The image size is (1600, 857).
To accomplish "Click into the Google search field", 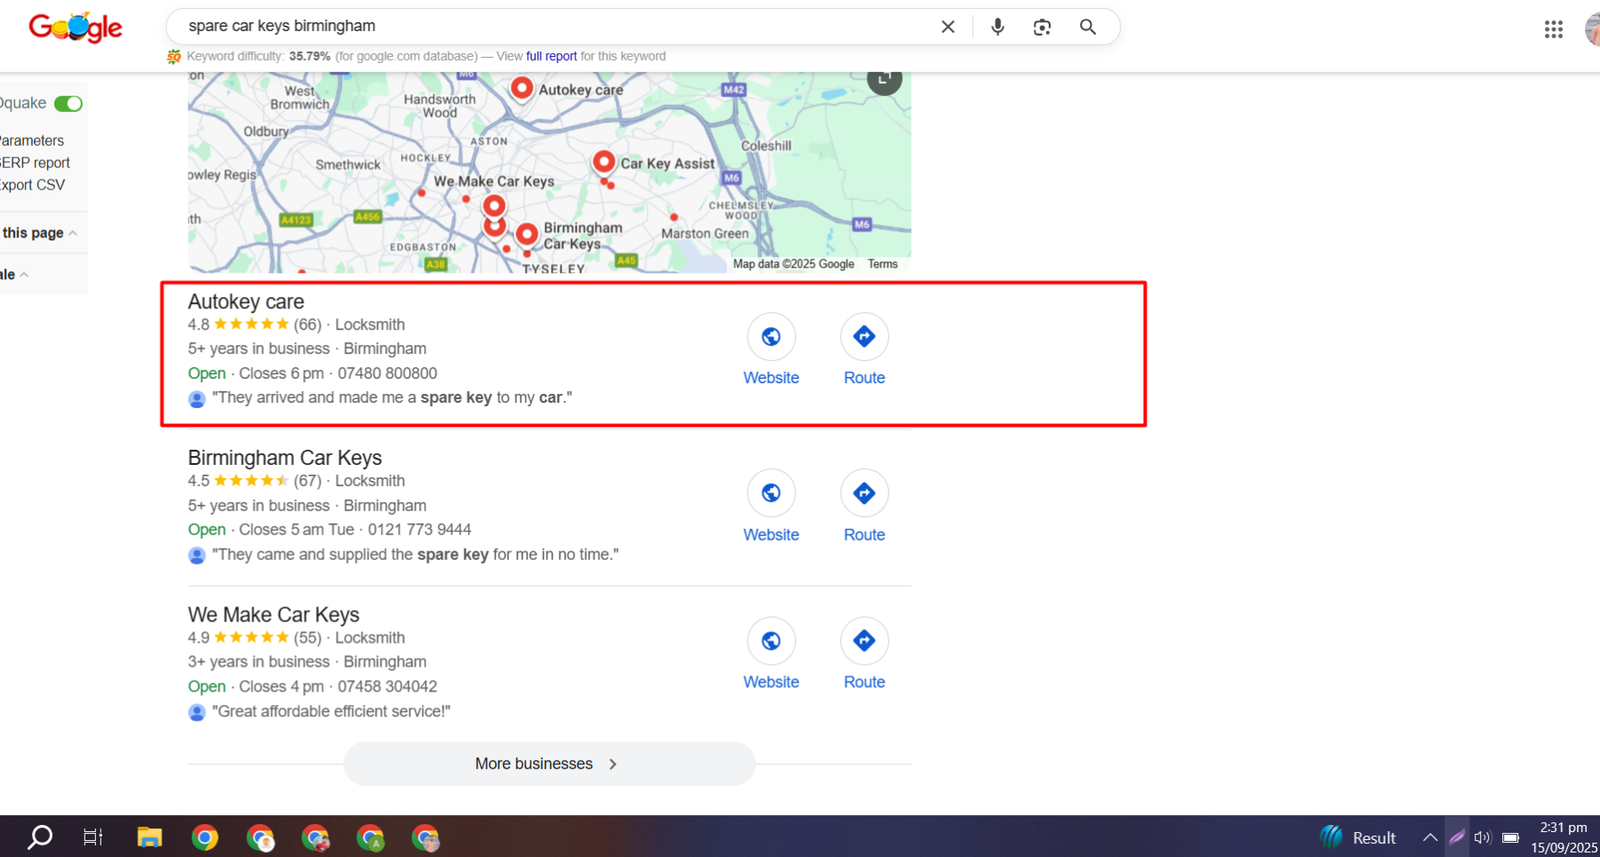I will coord(550,27).
